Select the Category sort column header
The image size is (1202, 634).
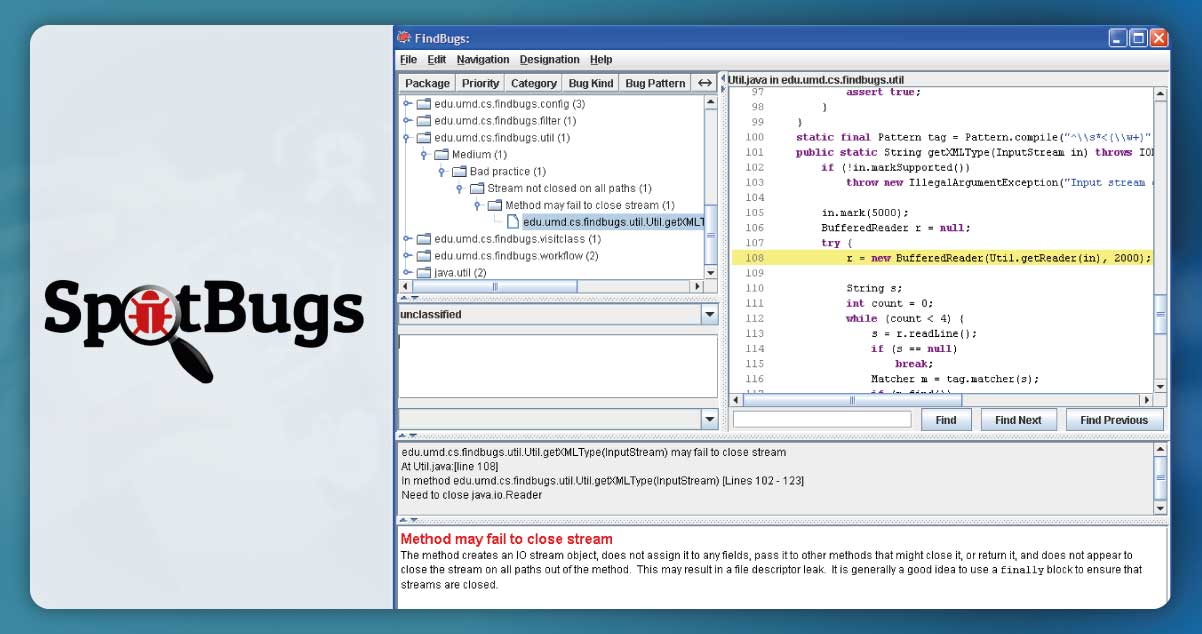(x=533, y=83)
